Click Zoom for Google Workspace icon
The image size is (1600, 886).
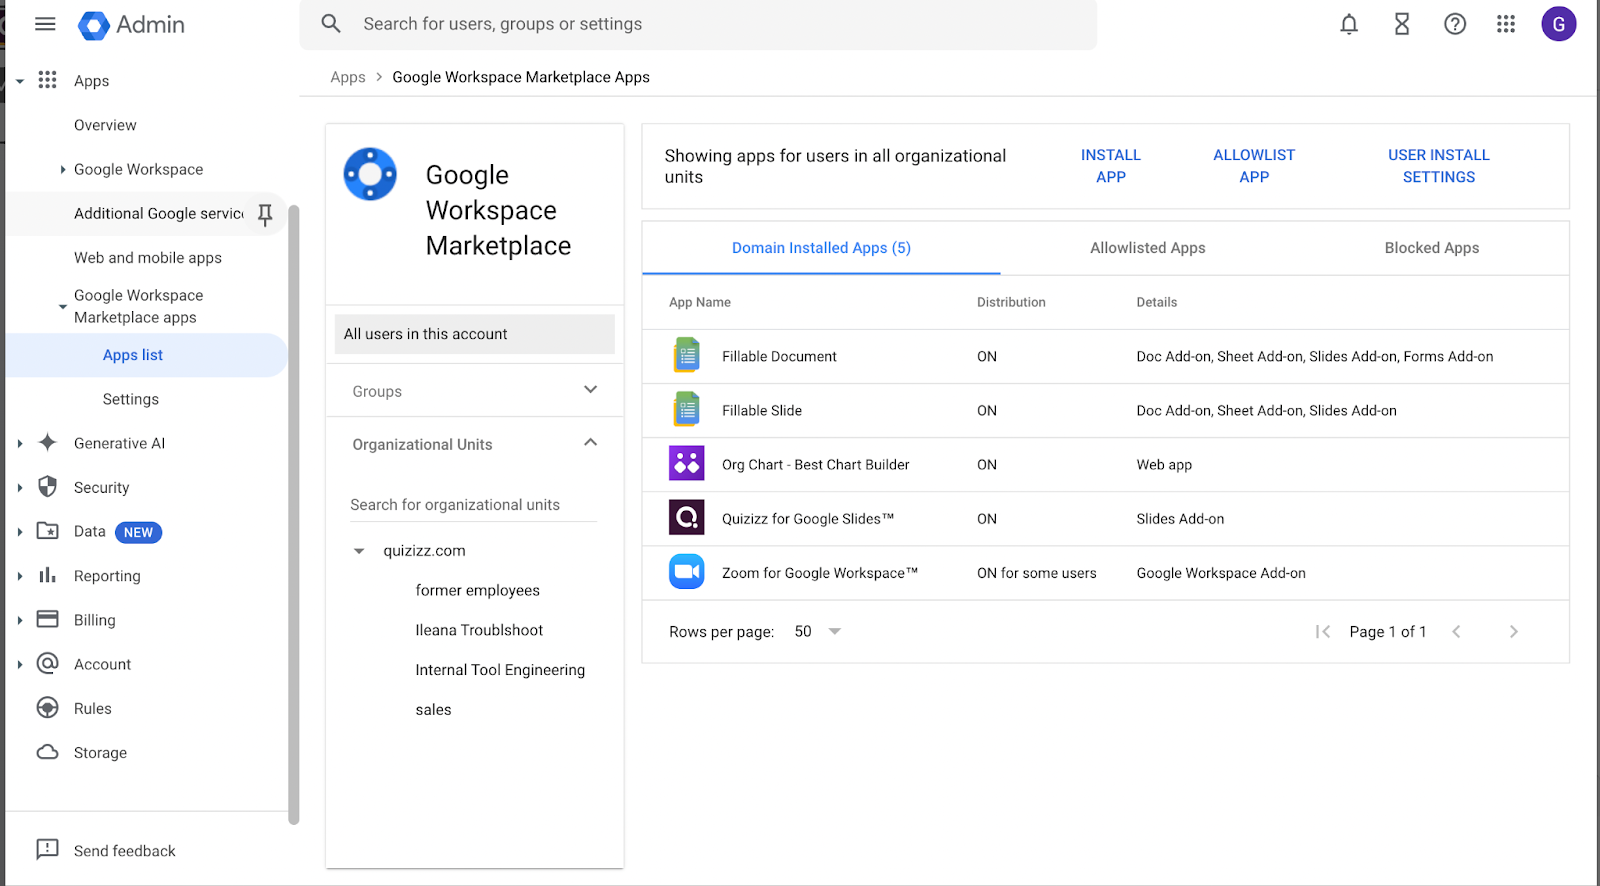click(686, 572)
